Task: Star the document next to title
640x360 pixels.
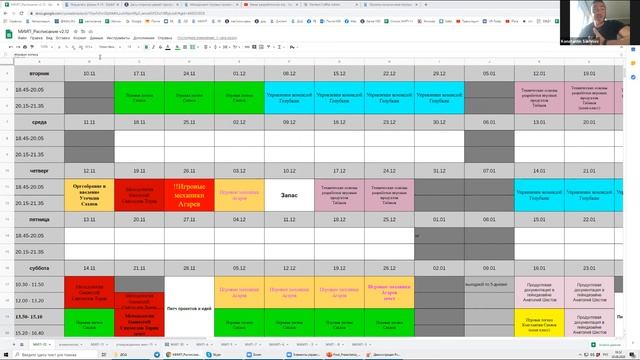Action: (76, 31)
